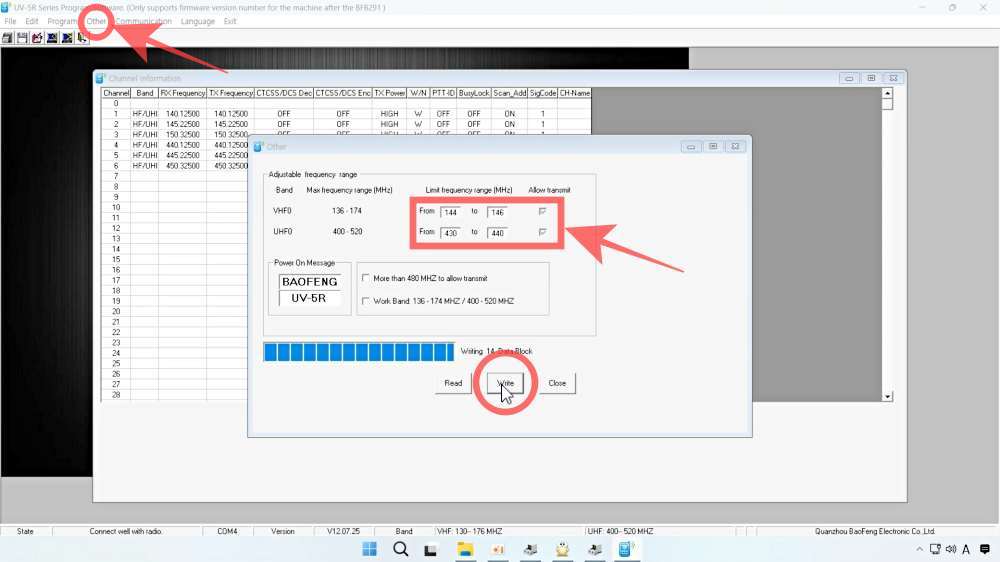Click the Open file toolbar icon
The image size is (1000, 562).
(x=7, y=38)
